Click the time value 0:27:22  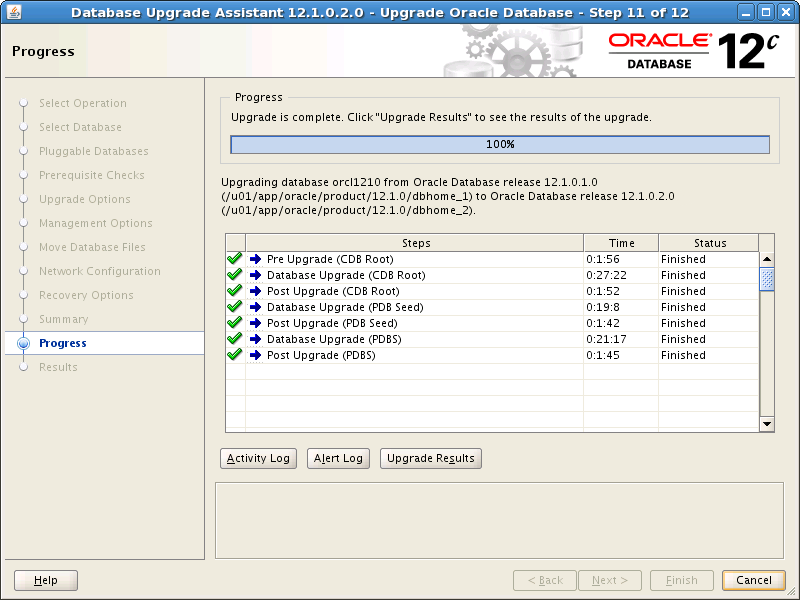point(606,276)
